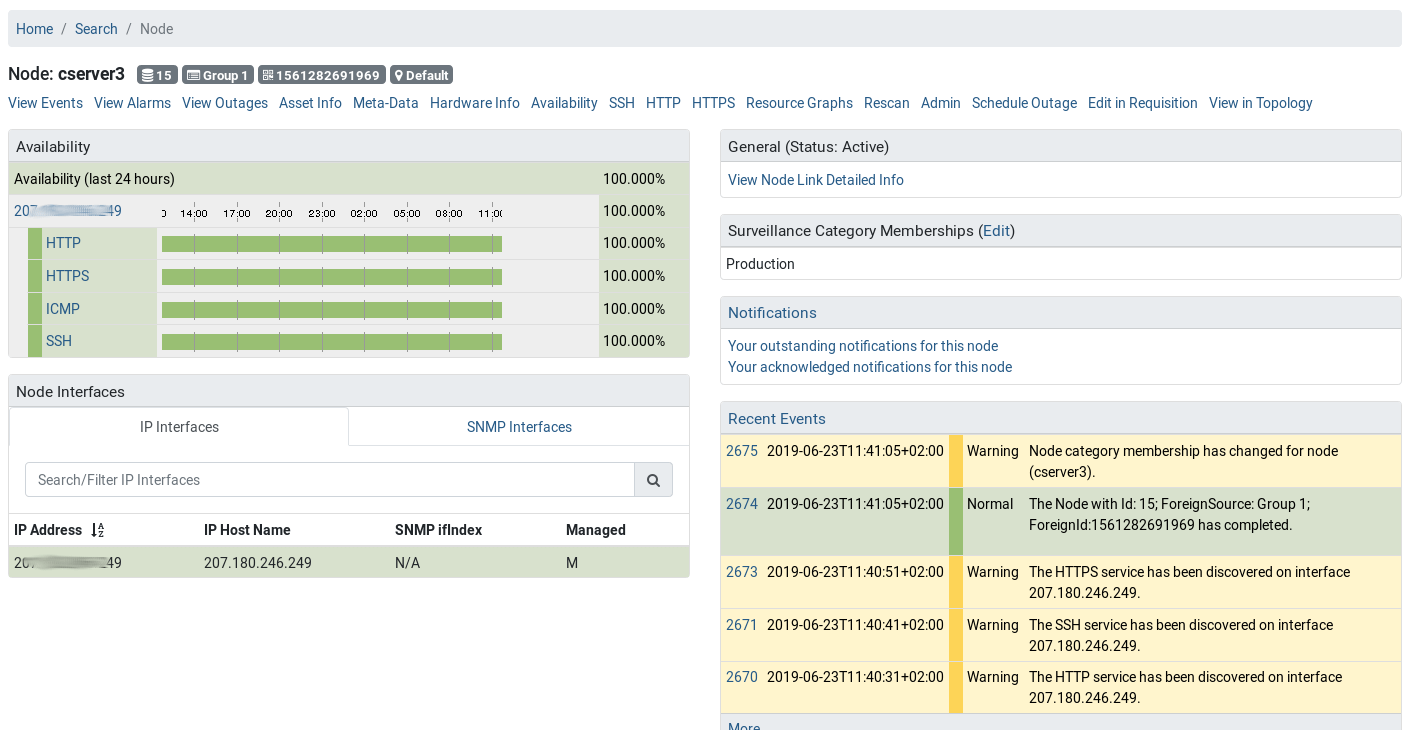
Task: Click Rescan in node actions
Action: (x=886, y=103)
